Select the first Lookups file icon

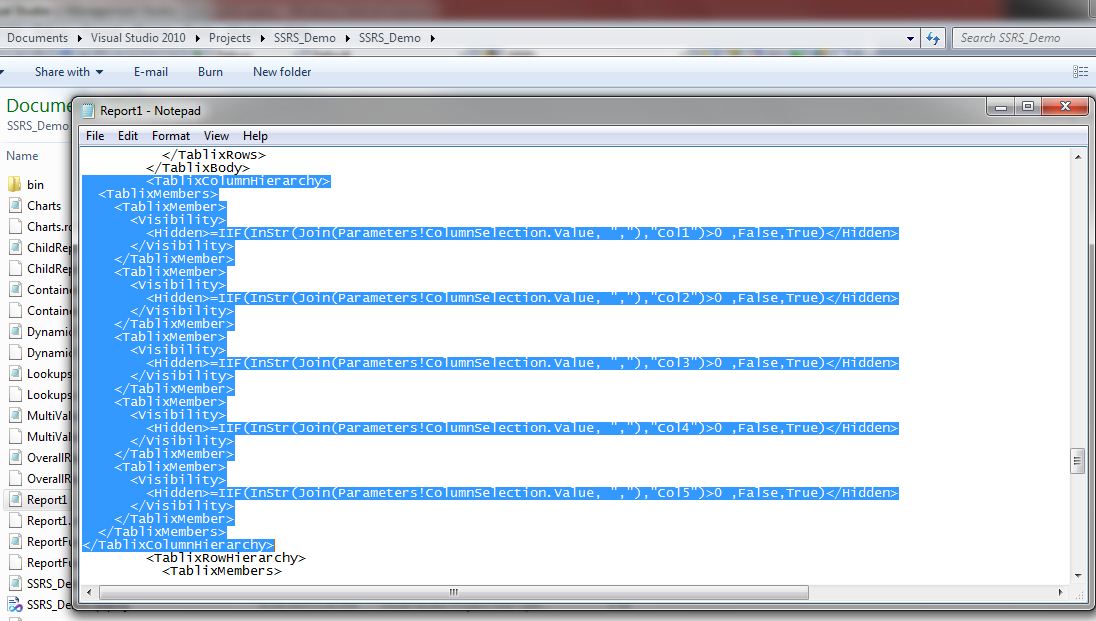tap(15, 373)
